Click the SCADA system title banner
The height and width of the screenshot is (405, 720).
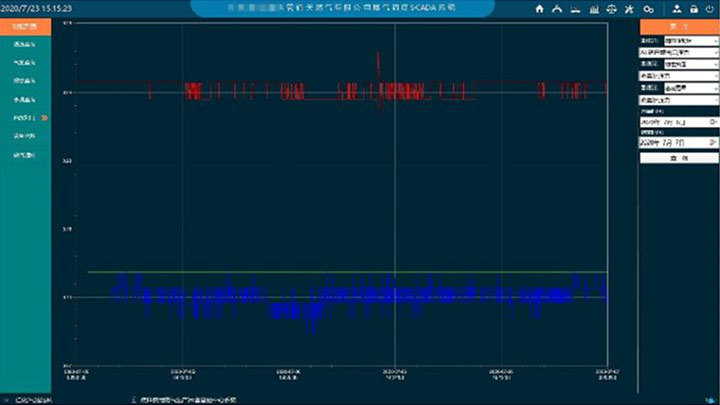point(343,8)
